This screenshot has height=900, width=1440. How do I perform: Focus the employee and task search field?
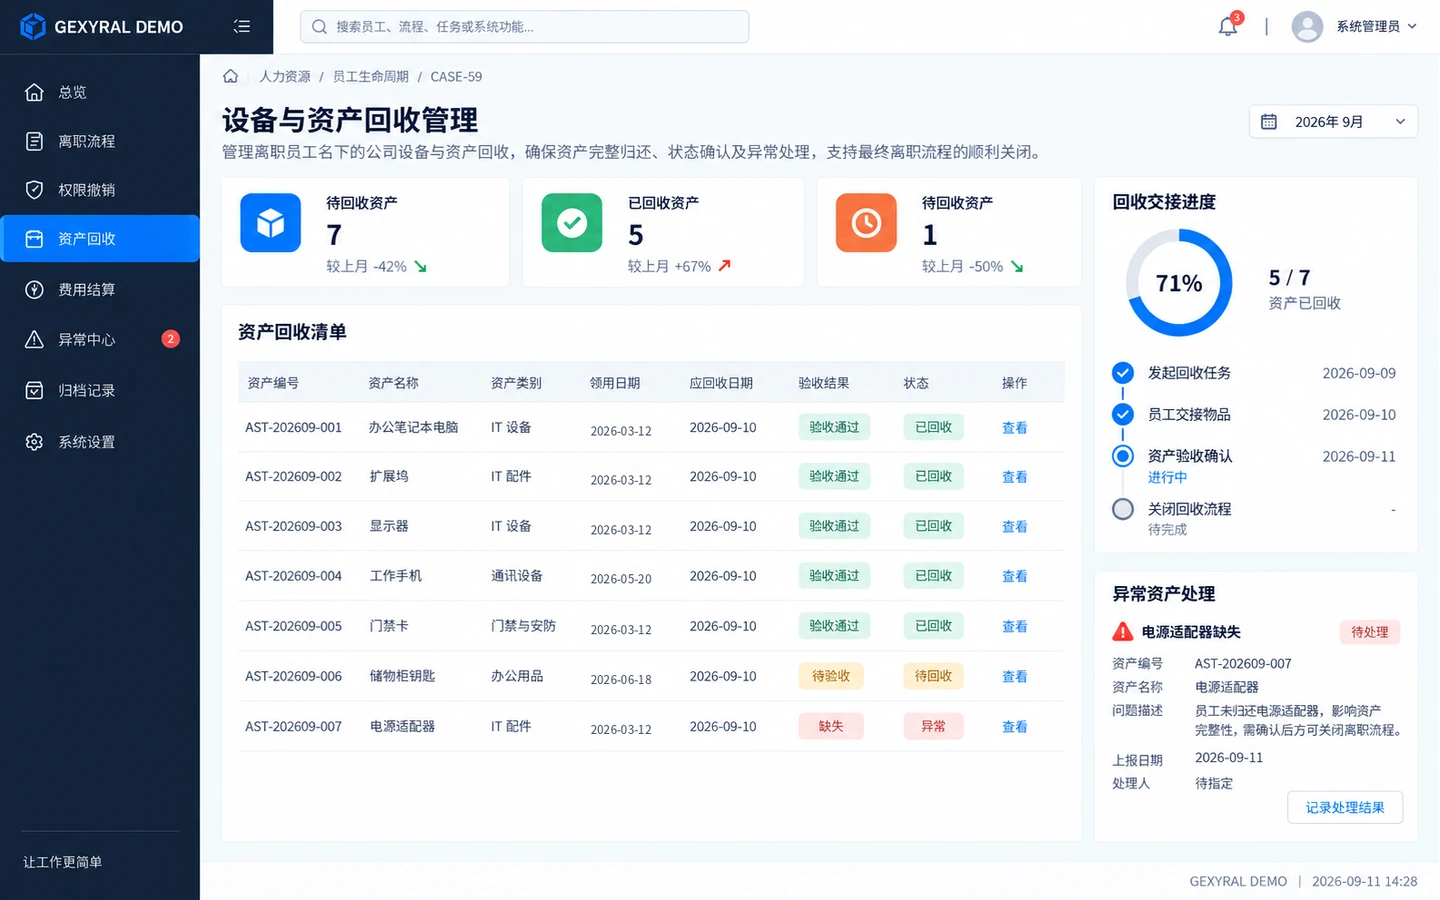524,27
